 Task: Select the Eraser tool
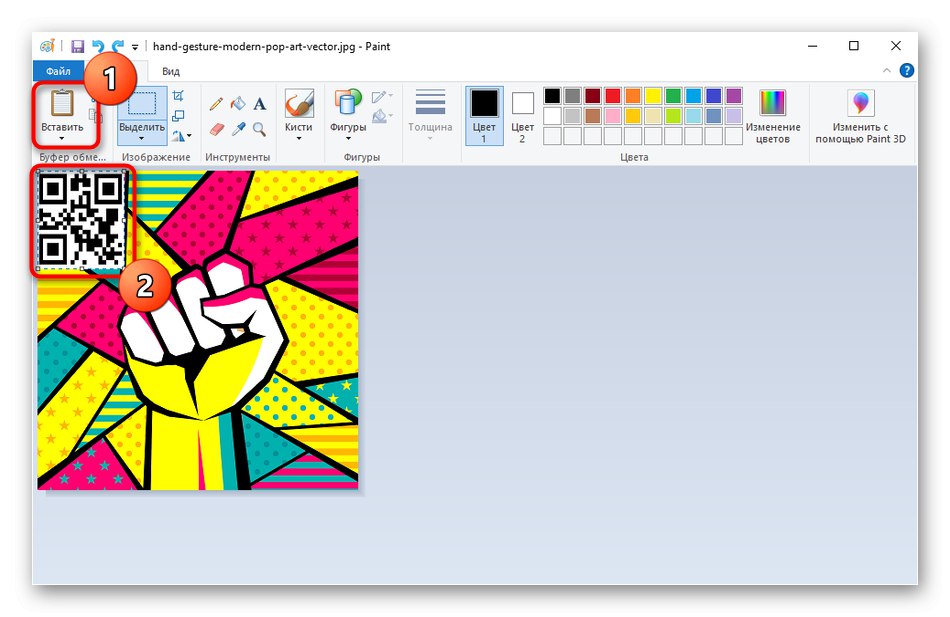click(216, 128)
